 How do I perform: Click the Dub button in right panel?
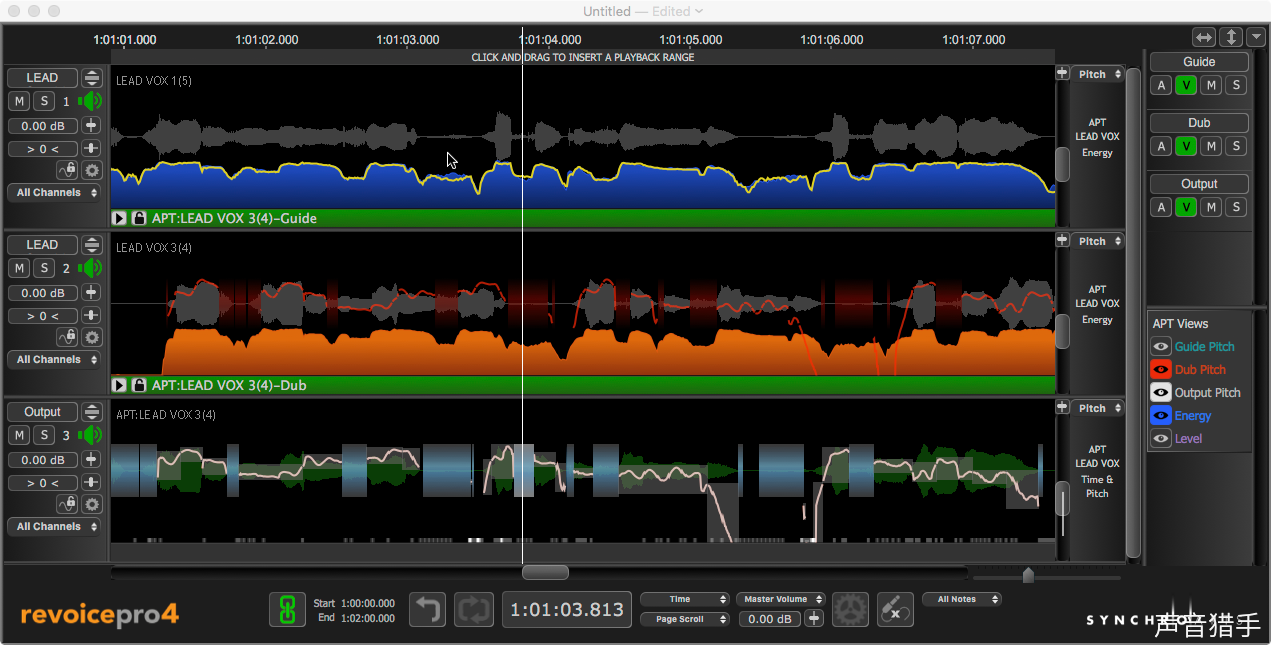point(1199,123)
